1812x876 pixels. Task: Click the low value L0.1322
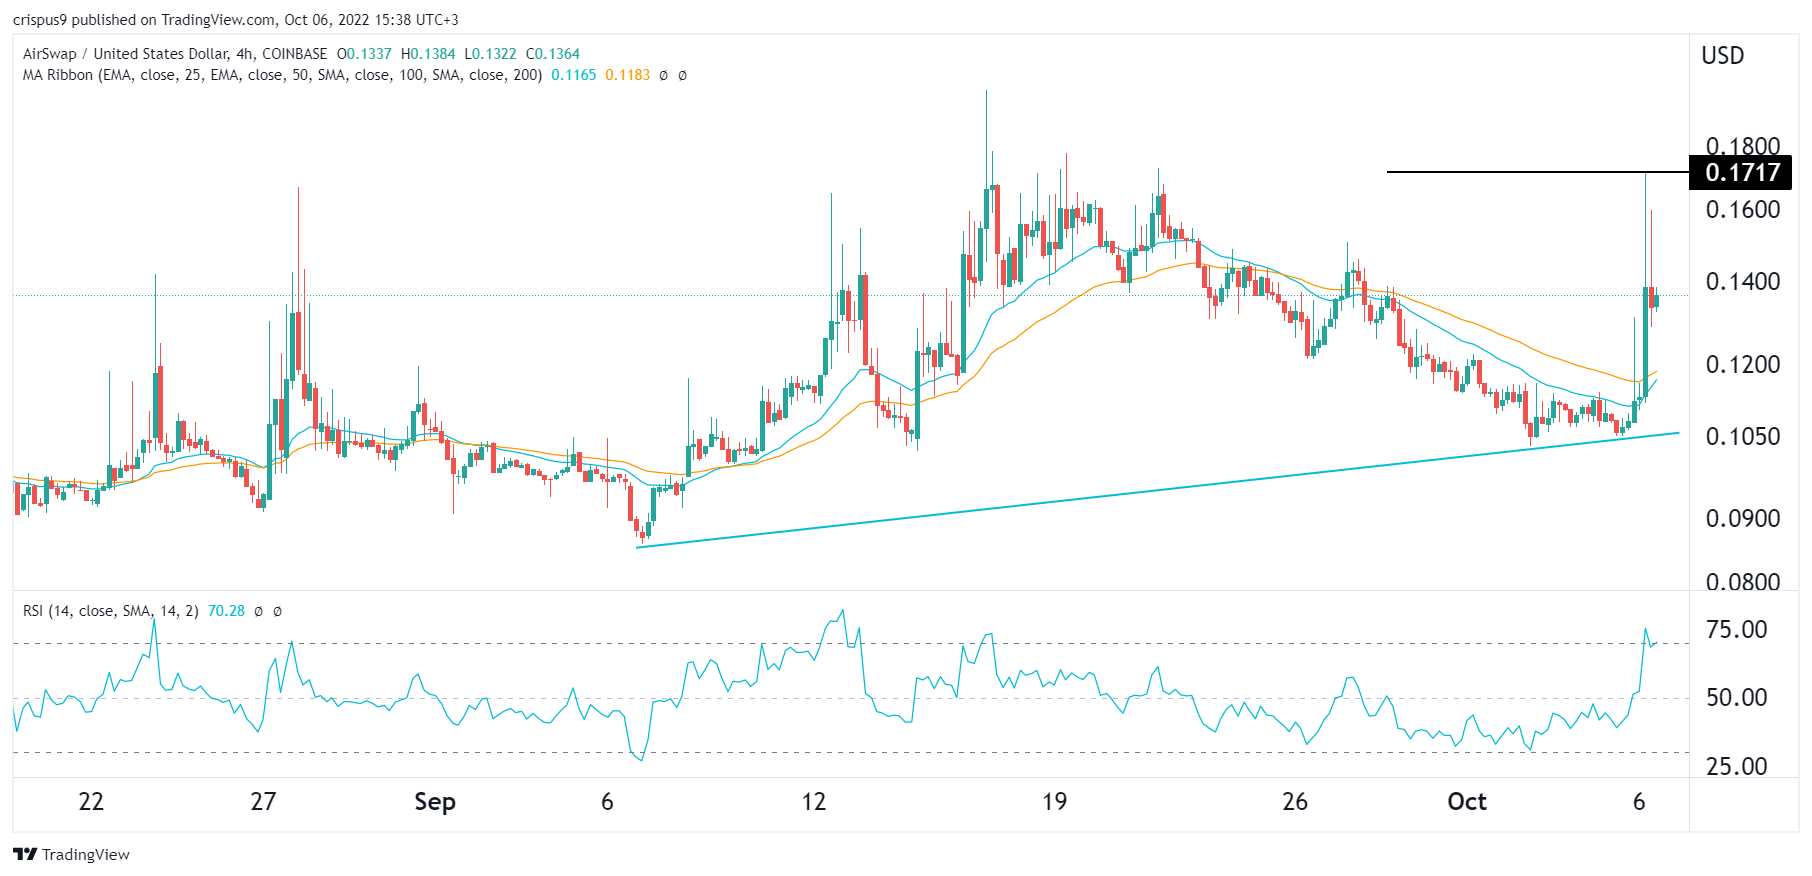(x=491, y=54)
